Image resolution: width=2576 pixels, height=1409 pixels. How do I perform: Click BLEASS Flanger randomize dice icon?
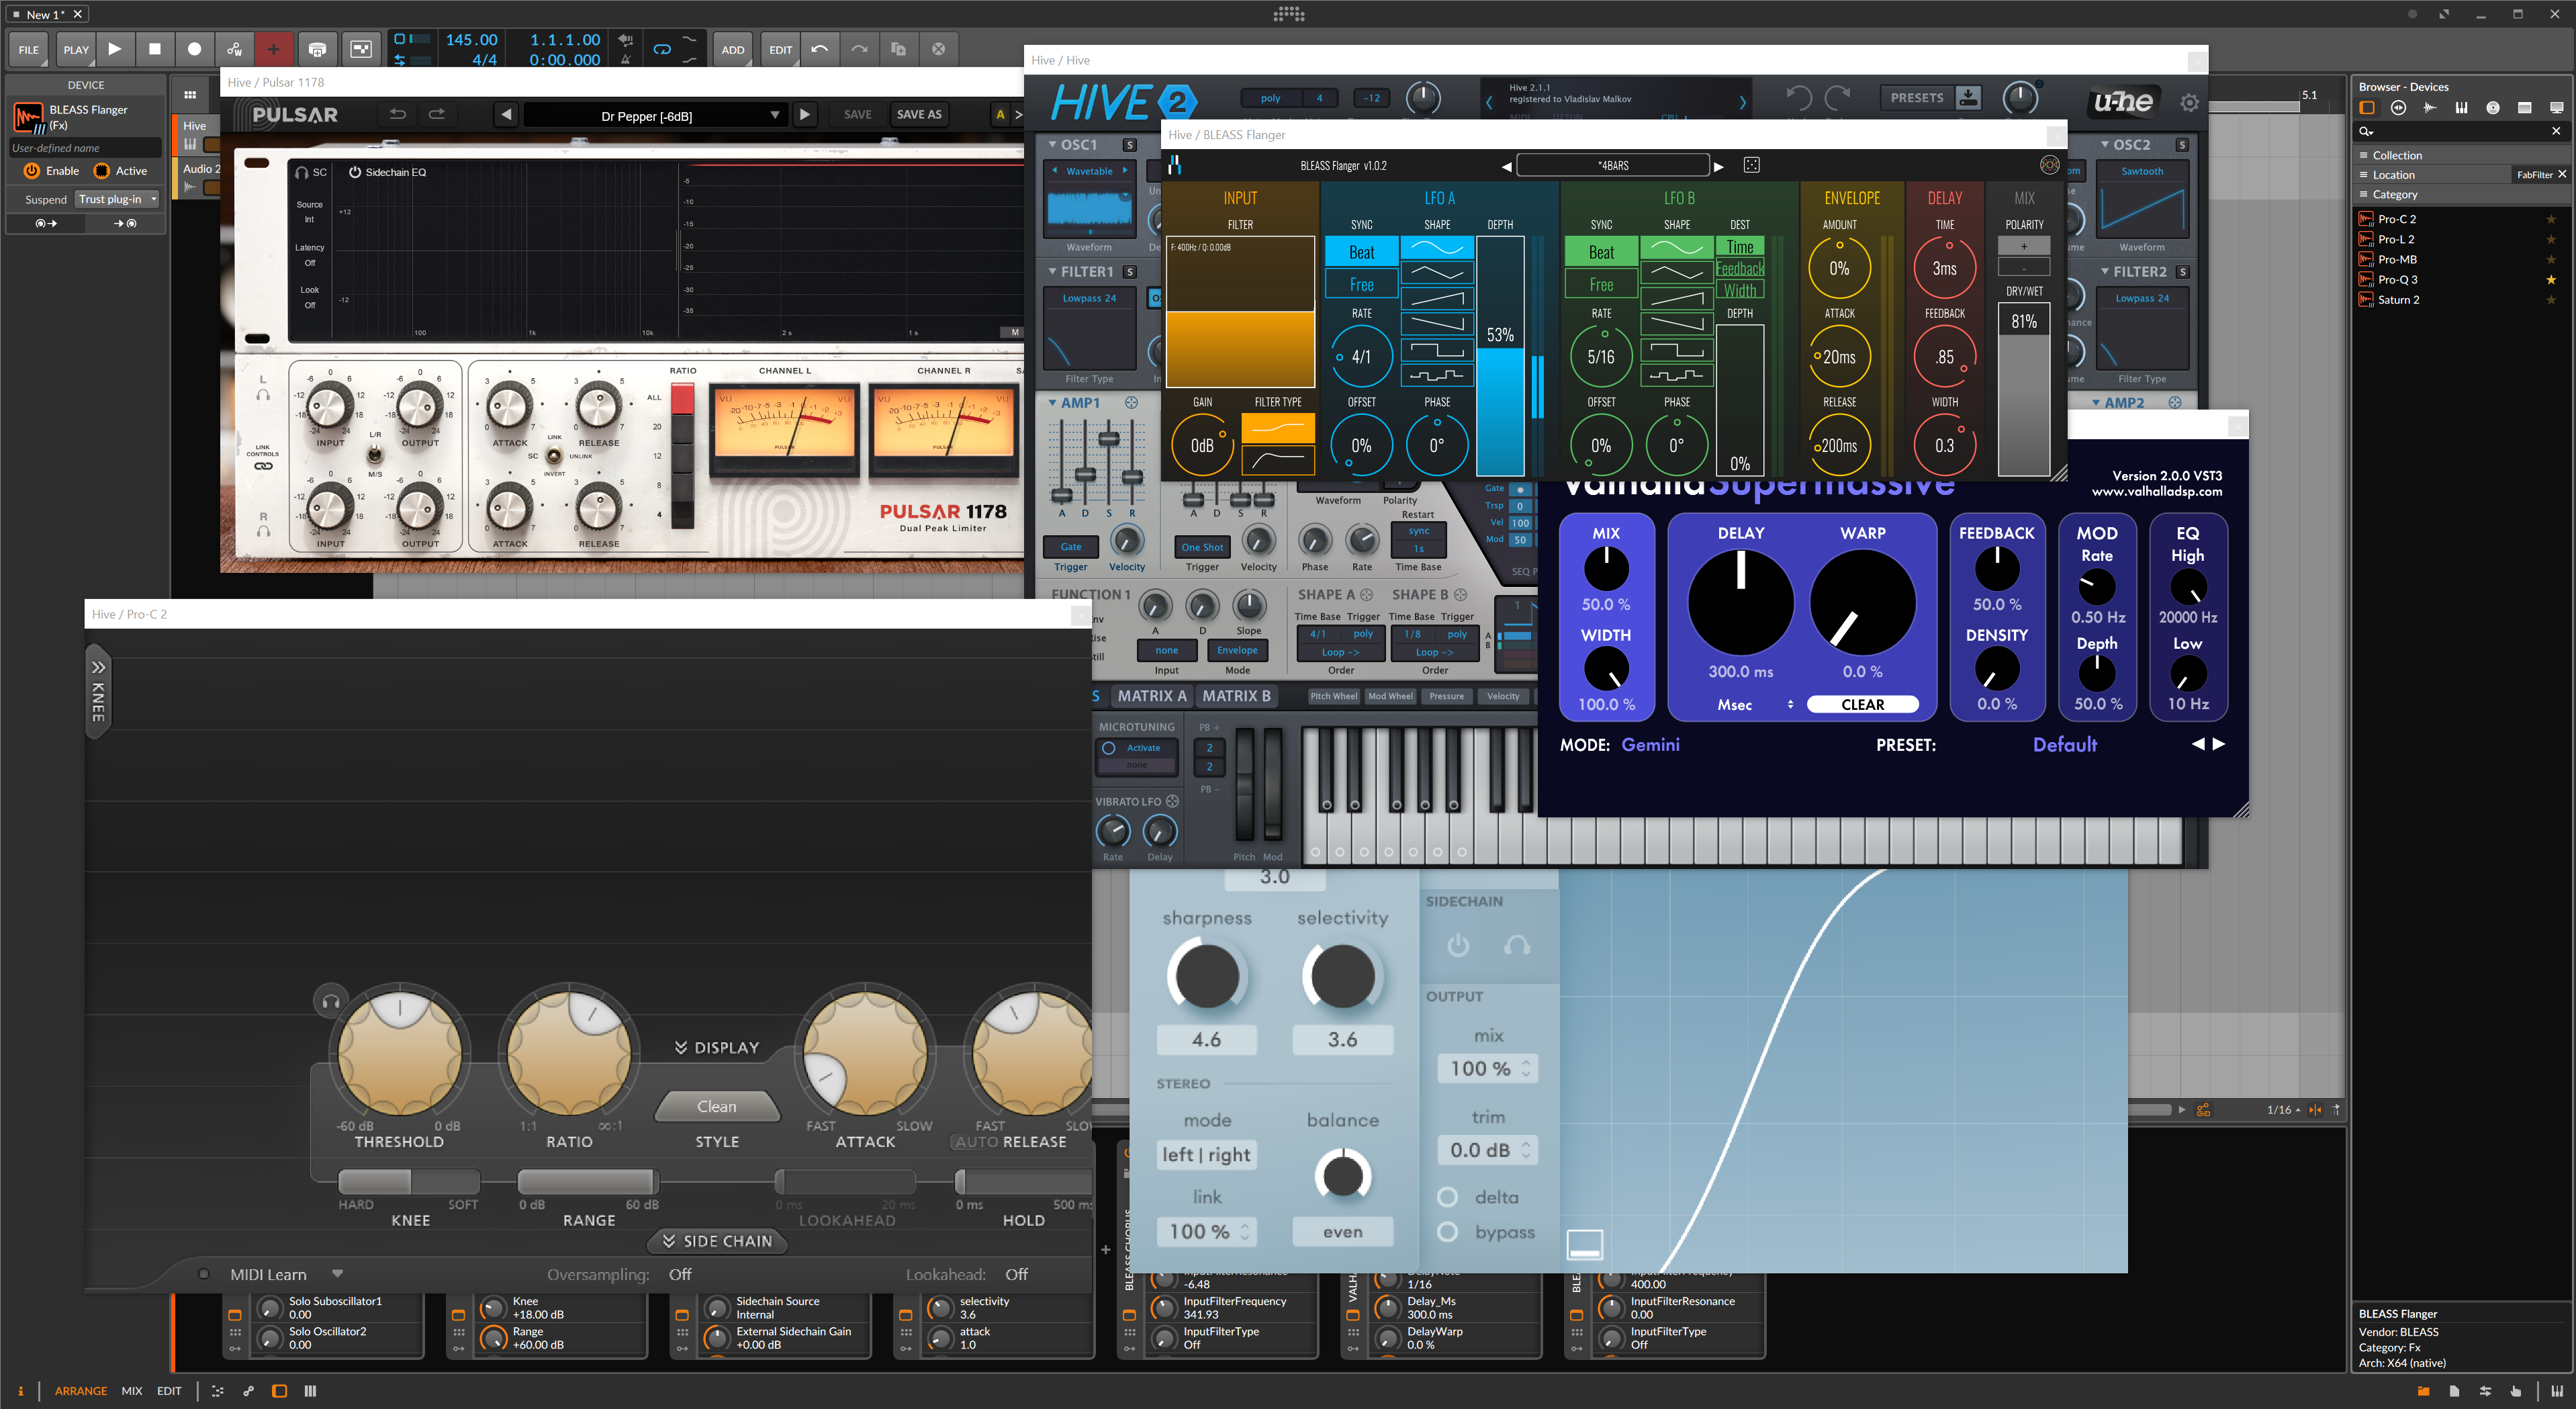click(1752, 165)
